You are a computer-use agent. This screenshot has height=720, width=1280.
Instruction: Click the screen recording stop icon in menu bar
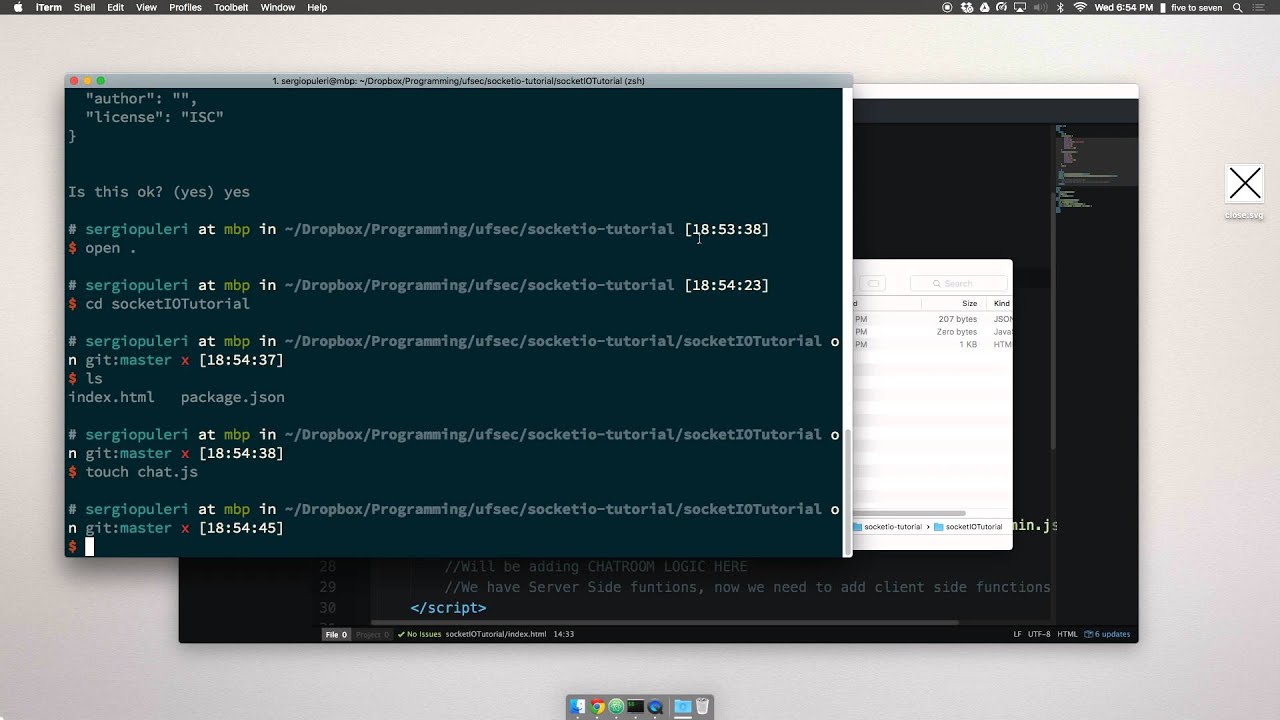947,7
